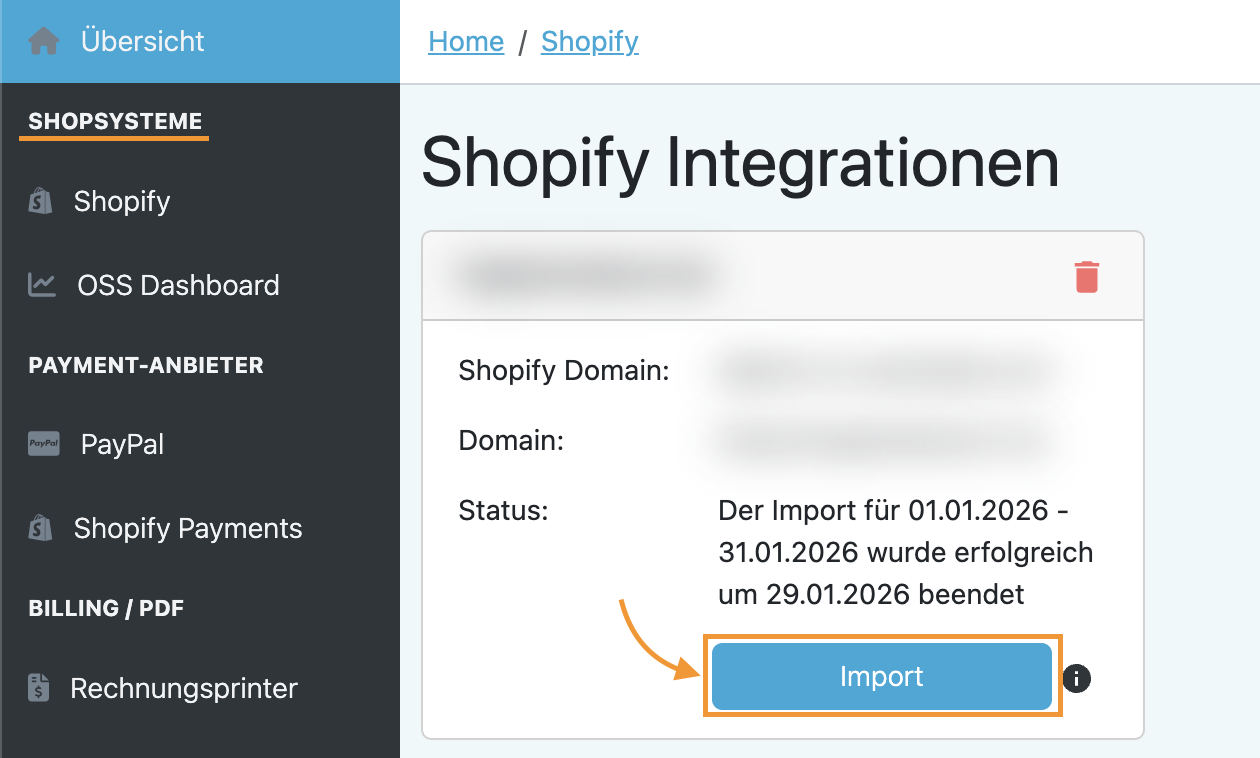Follow the Home breadcrumb link
1260x758 pixels.
[466, 42]
